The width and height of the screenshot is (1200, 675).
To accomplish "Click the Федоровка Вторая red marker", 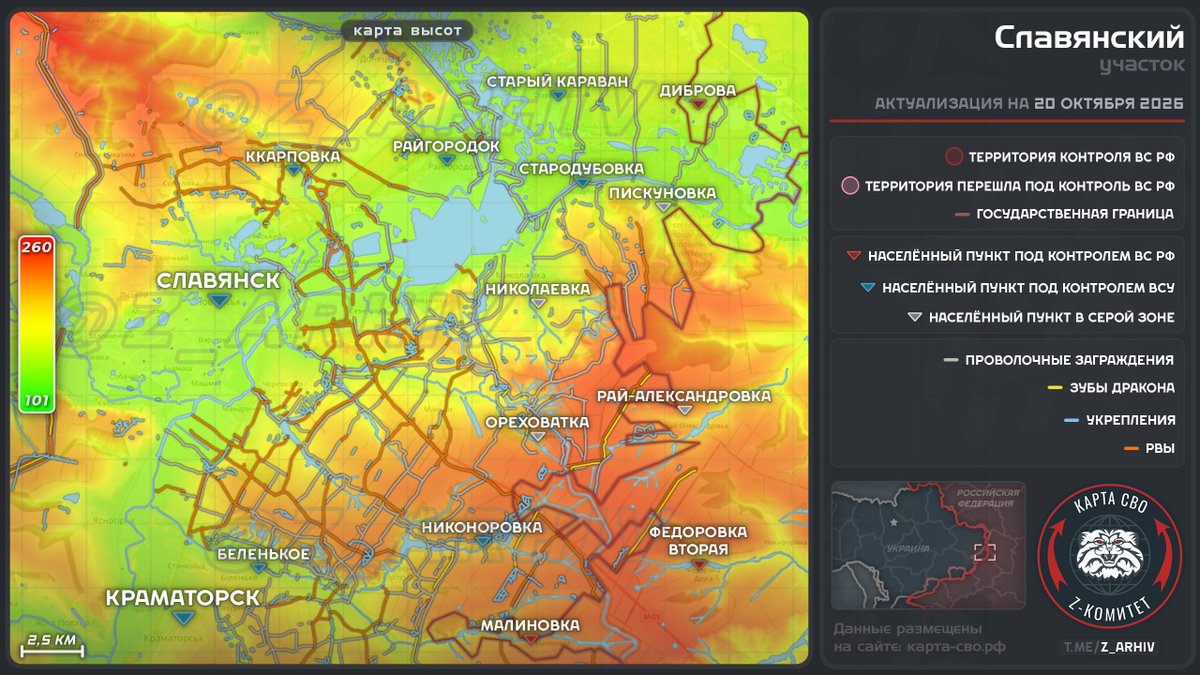I will [699, 564].
